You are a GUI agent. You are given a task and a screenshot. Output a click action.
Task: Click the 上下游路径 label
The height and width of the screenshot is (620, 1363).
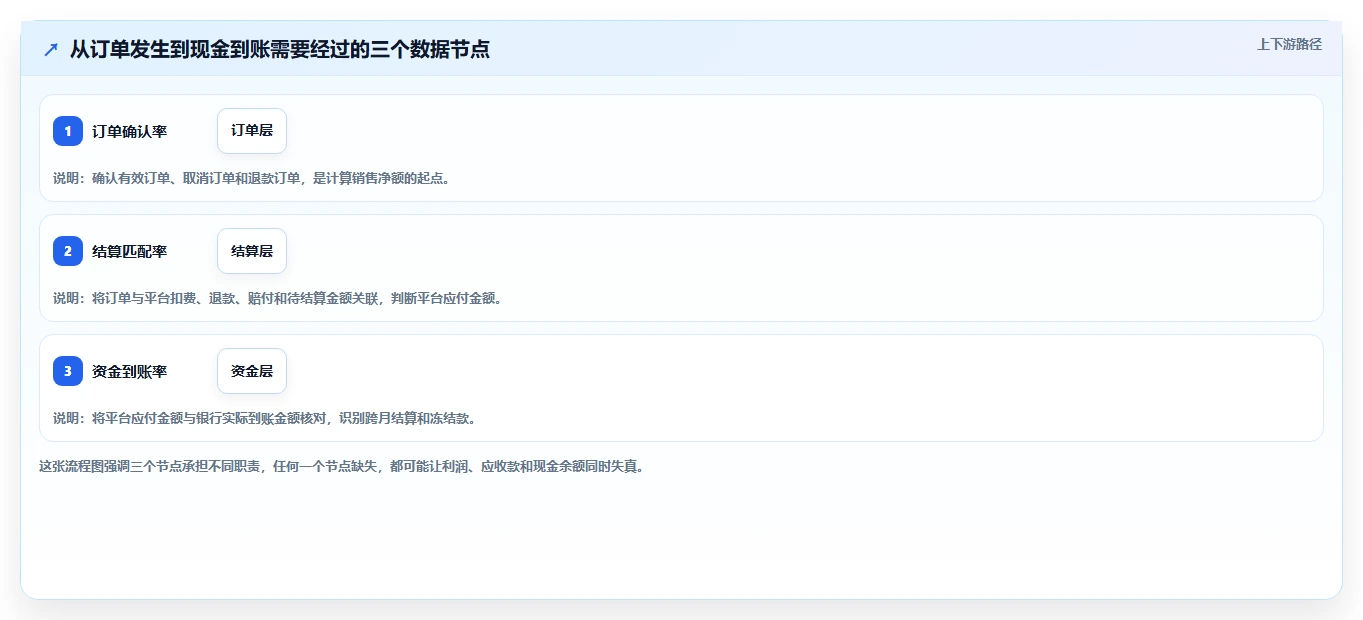[1289, 44]
